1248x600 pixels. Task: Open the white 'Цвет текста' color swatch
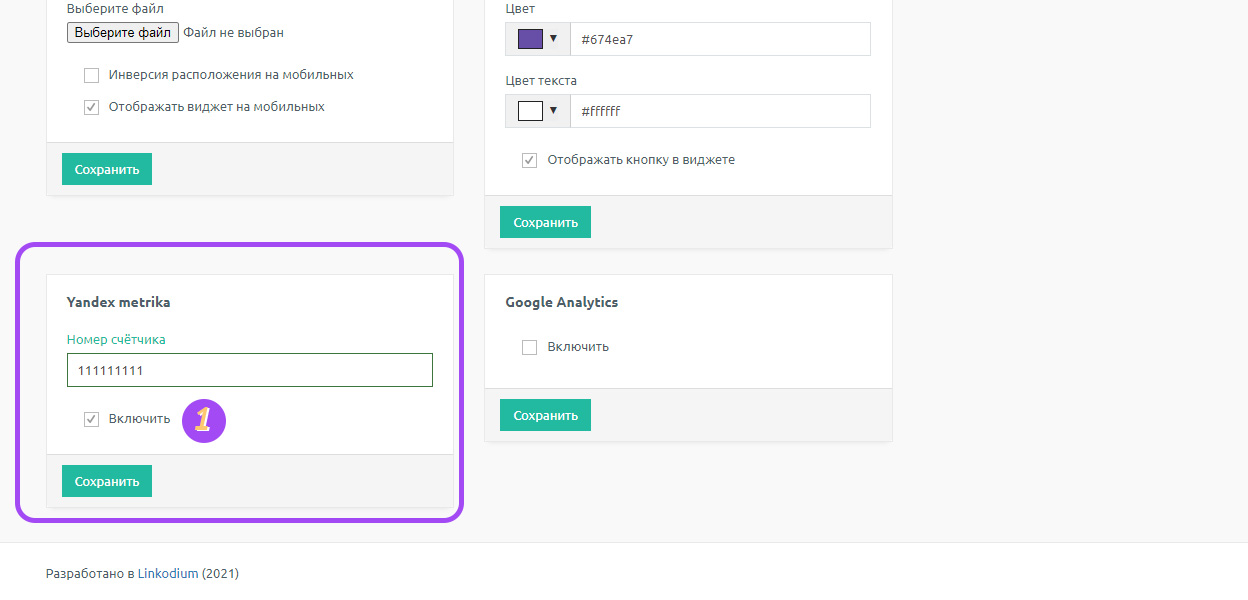pyautogui.click(x=530, y=111)
